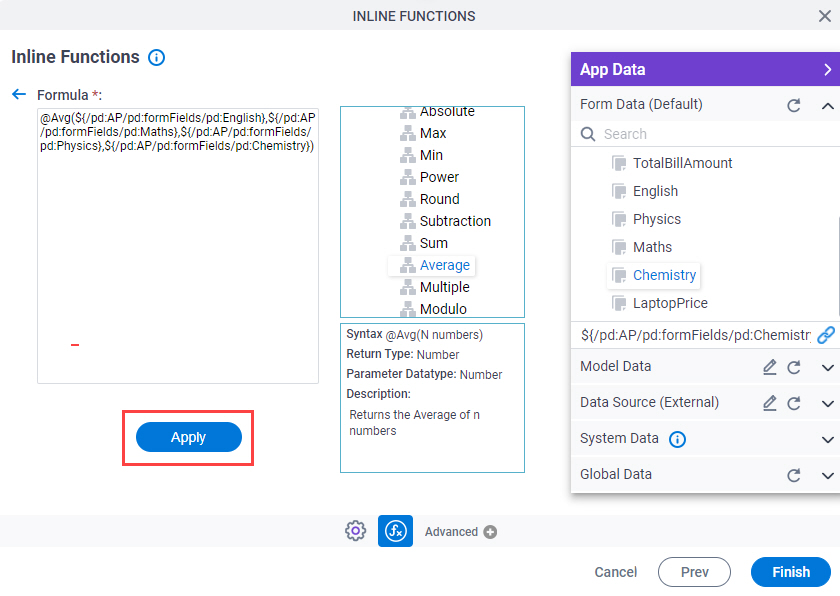The height and width of the screenshot is (596, 840).
Task: Collapse the Form Data (Default) section
Action: pyautogui.click(x=827, y=105)
